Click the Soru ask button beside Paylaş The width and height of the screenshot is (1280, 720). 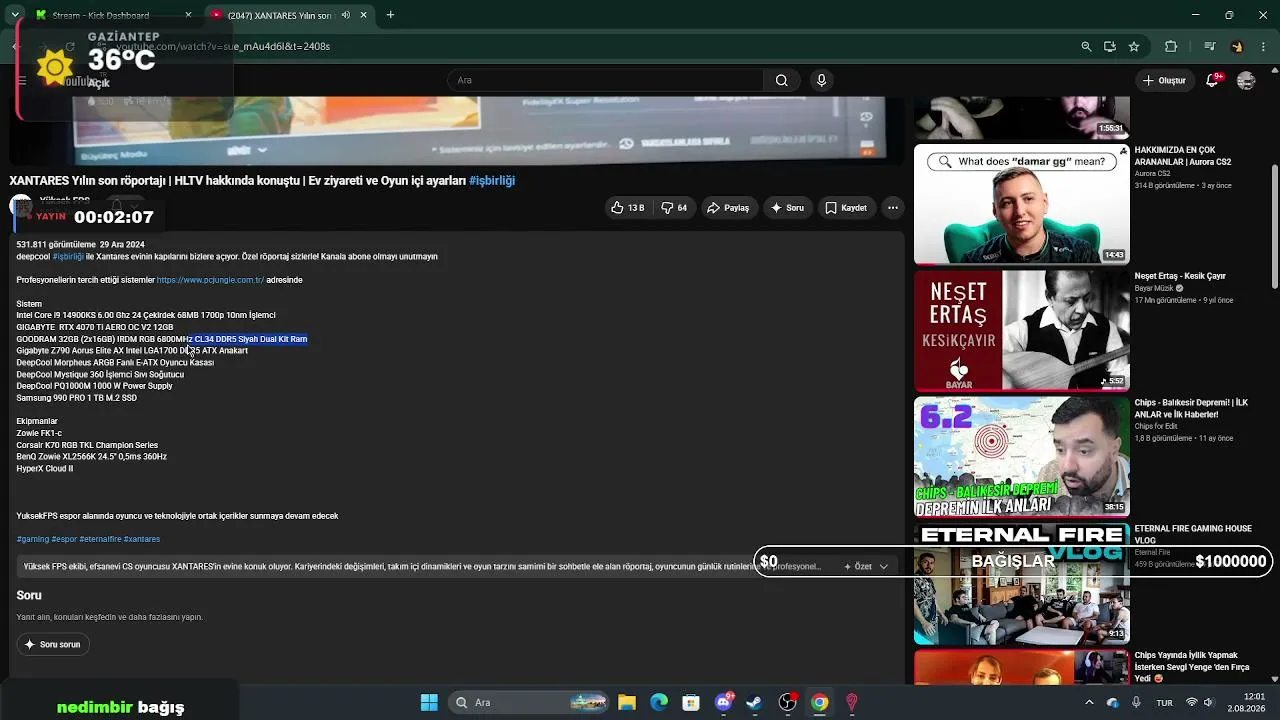click(x=787, y=208)
